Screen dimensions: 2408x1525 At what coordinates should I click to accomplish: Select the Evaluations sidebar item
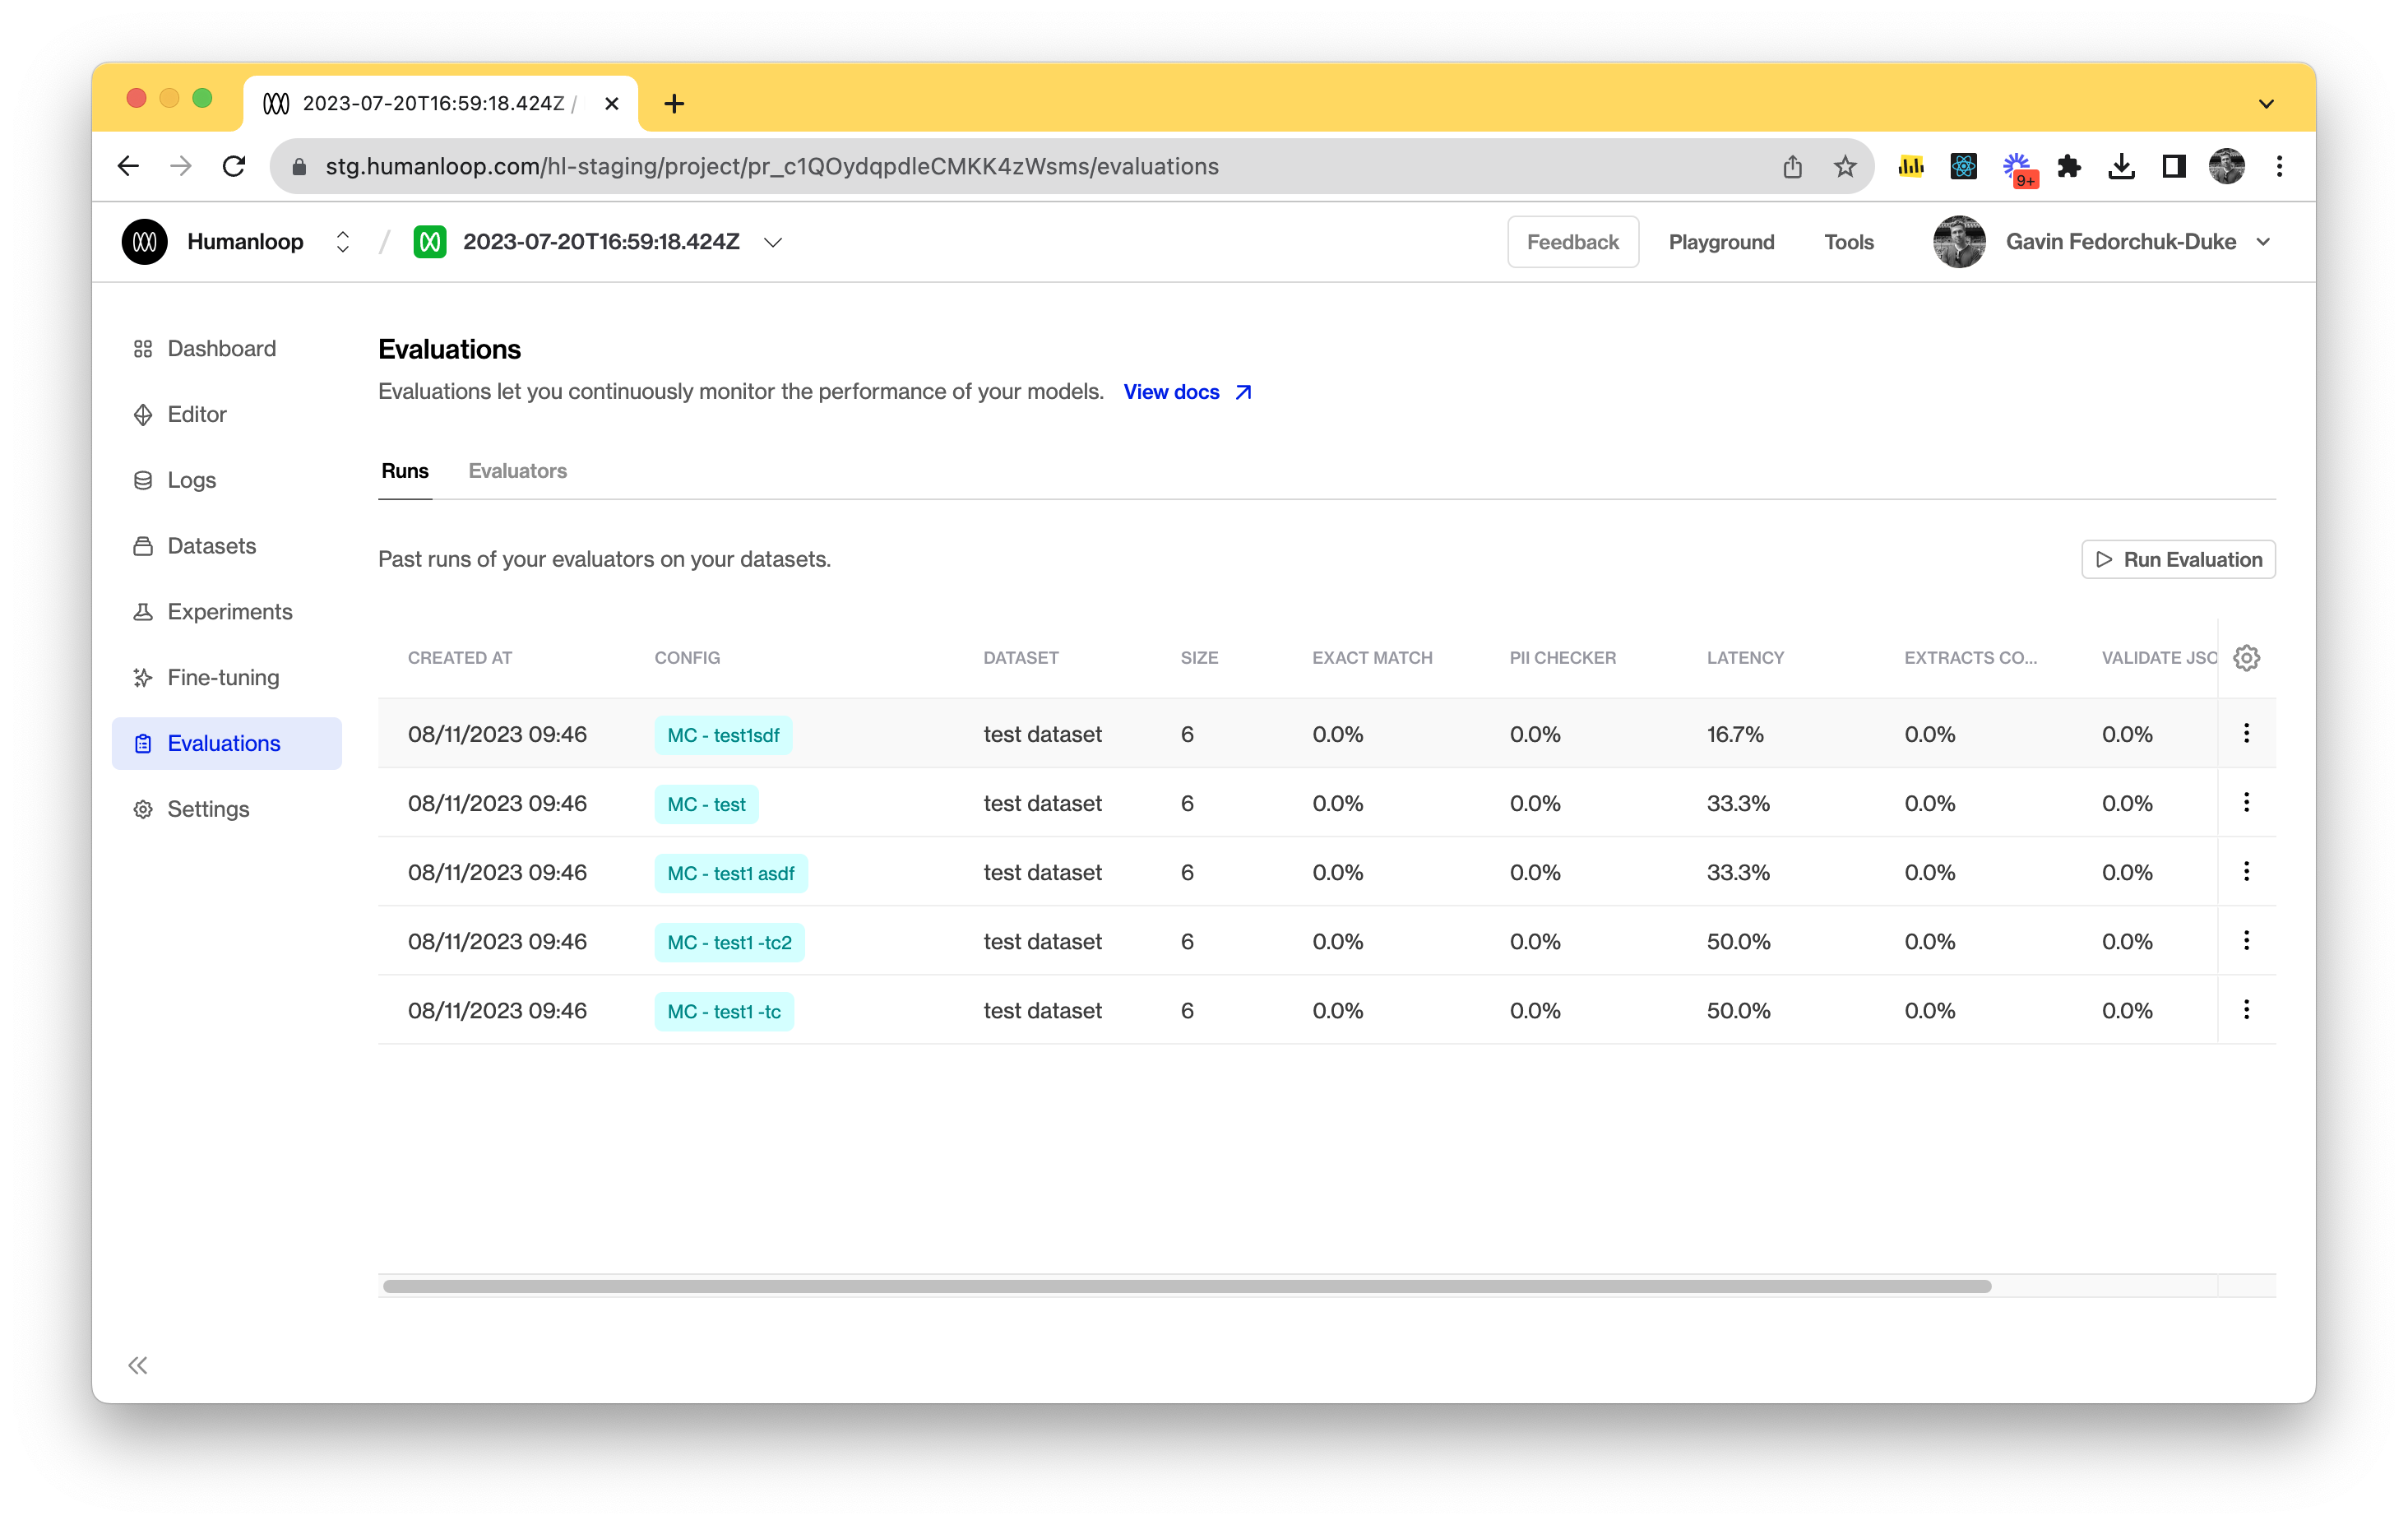[x=226, y=743]
